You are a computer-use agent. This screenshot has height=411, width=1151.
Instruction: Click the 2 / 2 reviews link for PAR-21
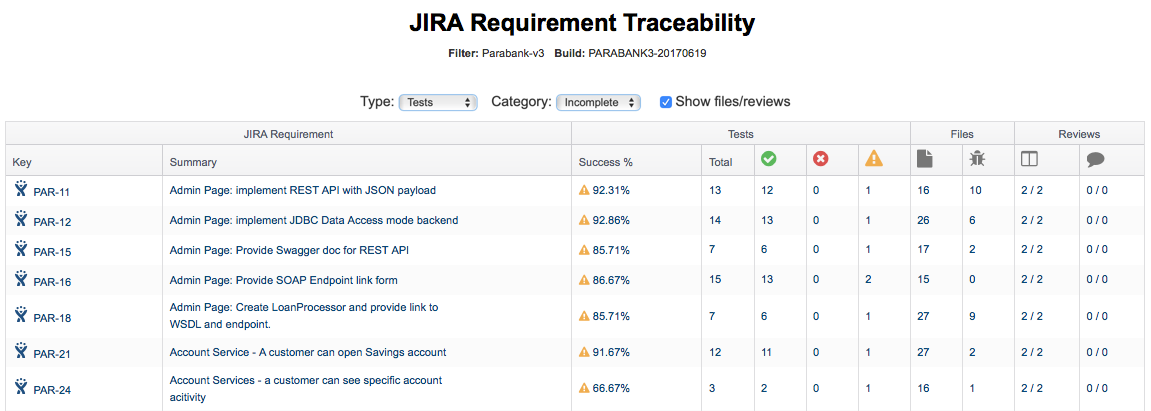[1031, 352]
